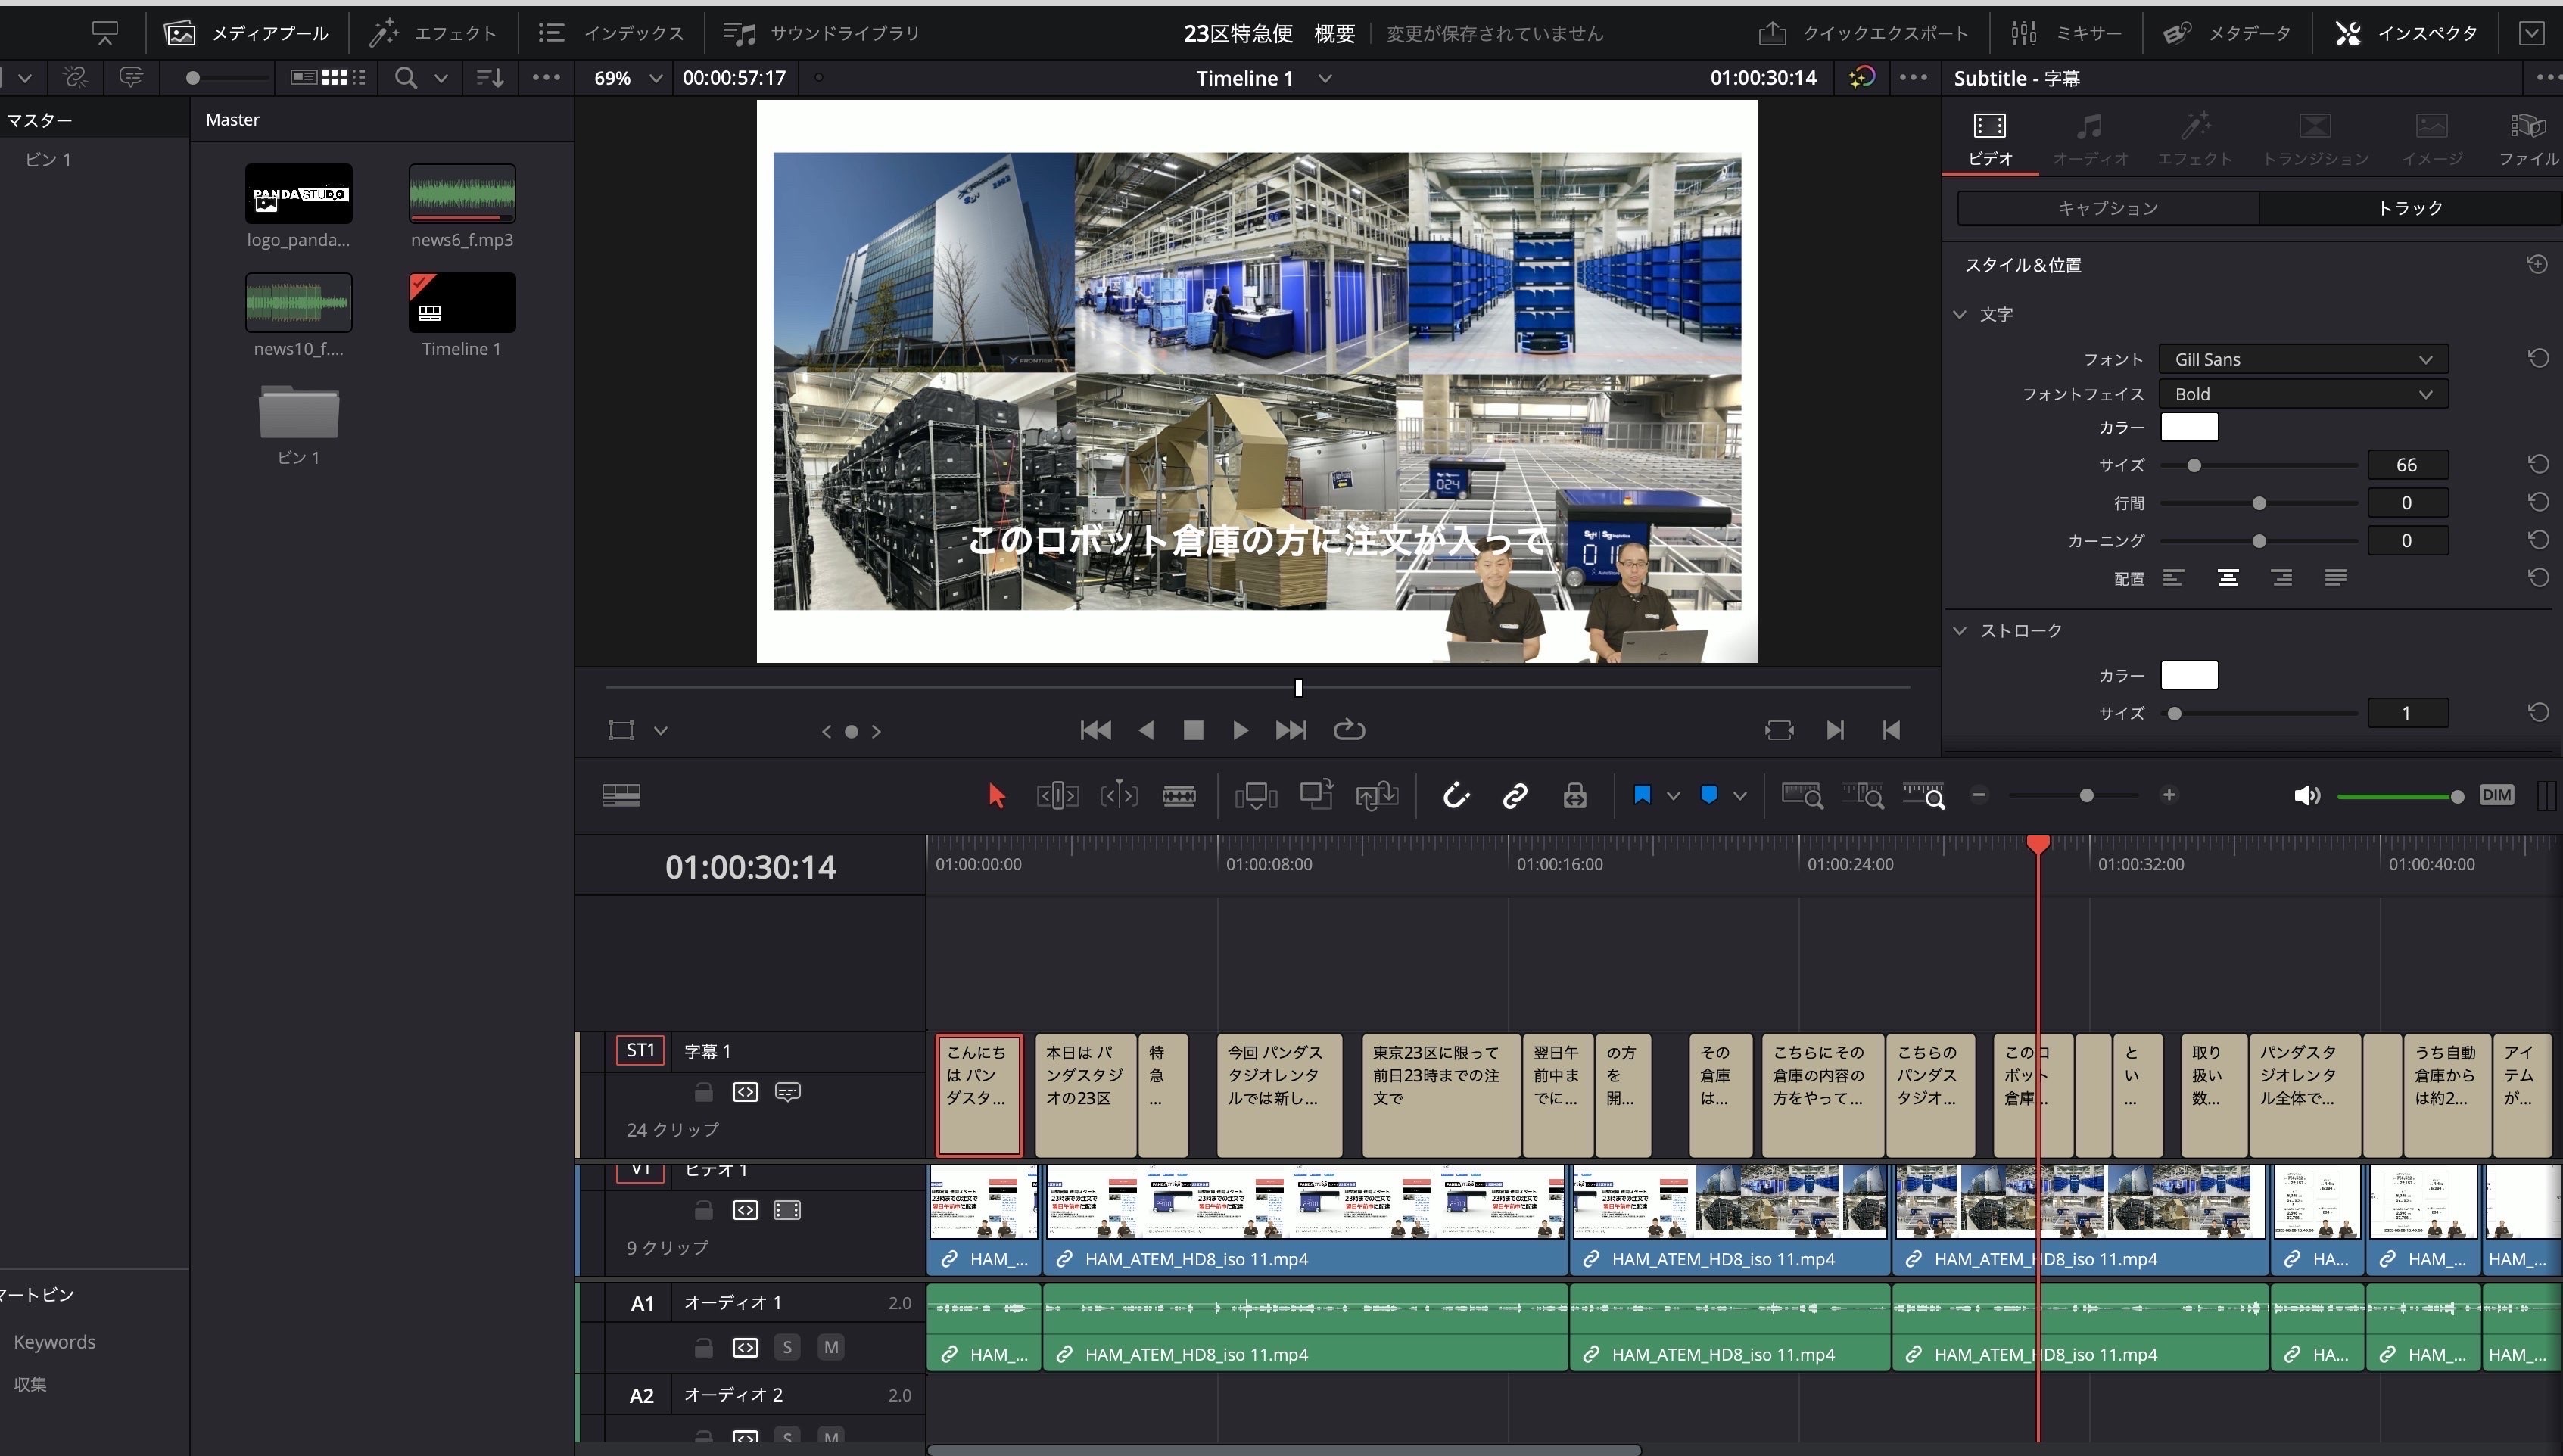Screen dimensions: 2563x1456
Task: Select the Trim edit mode tool
Action: [1057, 795]
